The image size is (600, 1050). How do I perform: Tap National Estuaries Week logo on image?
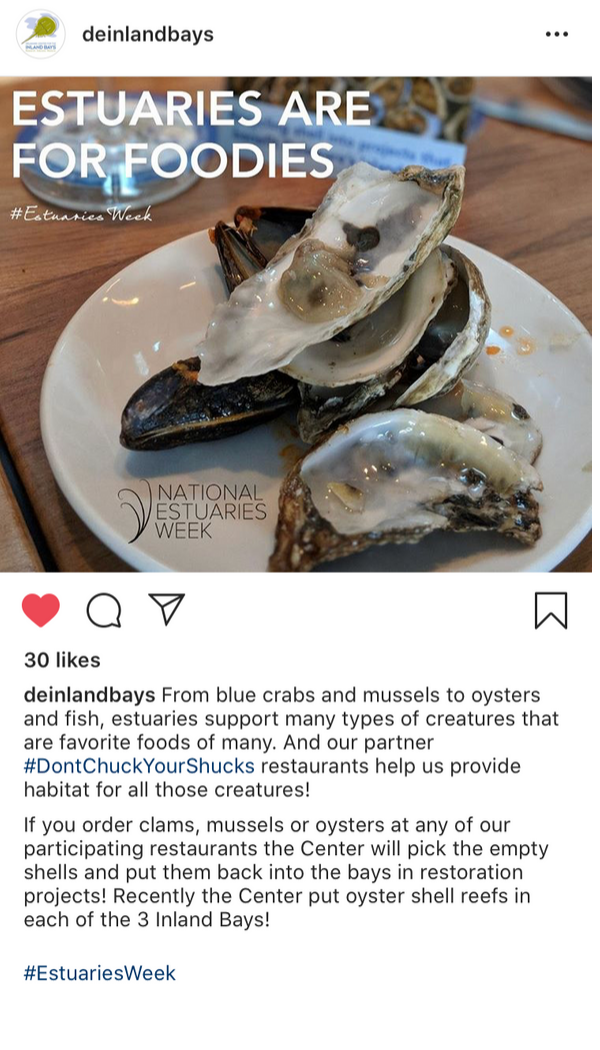click(193, 511)
